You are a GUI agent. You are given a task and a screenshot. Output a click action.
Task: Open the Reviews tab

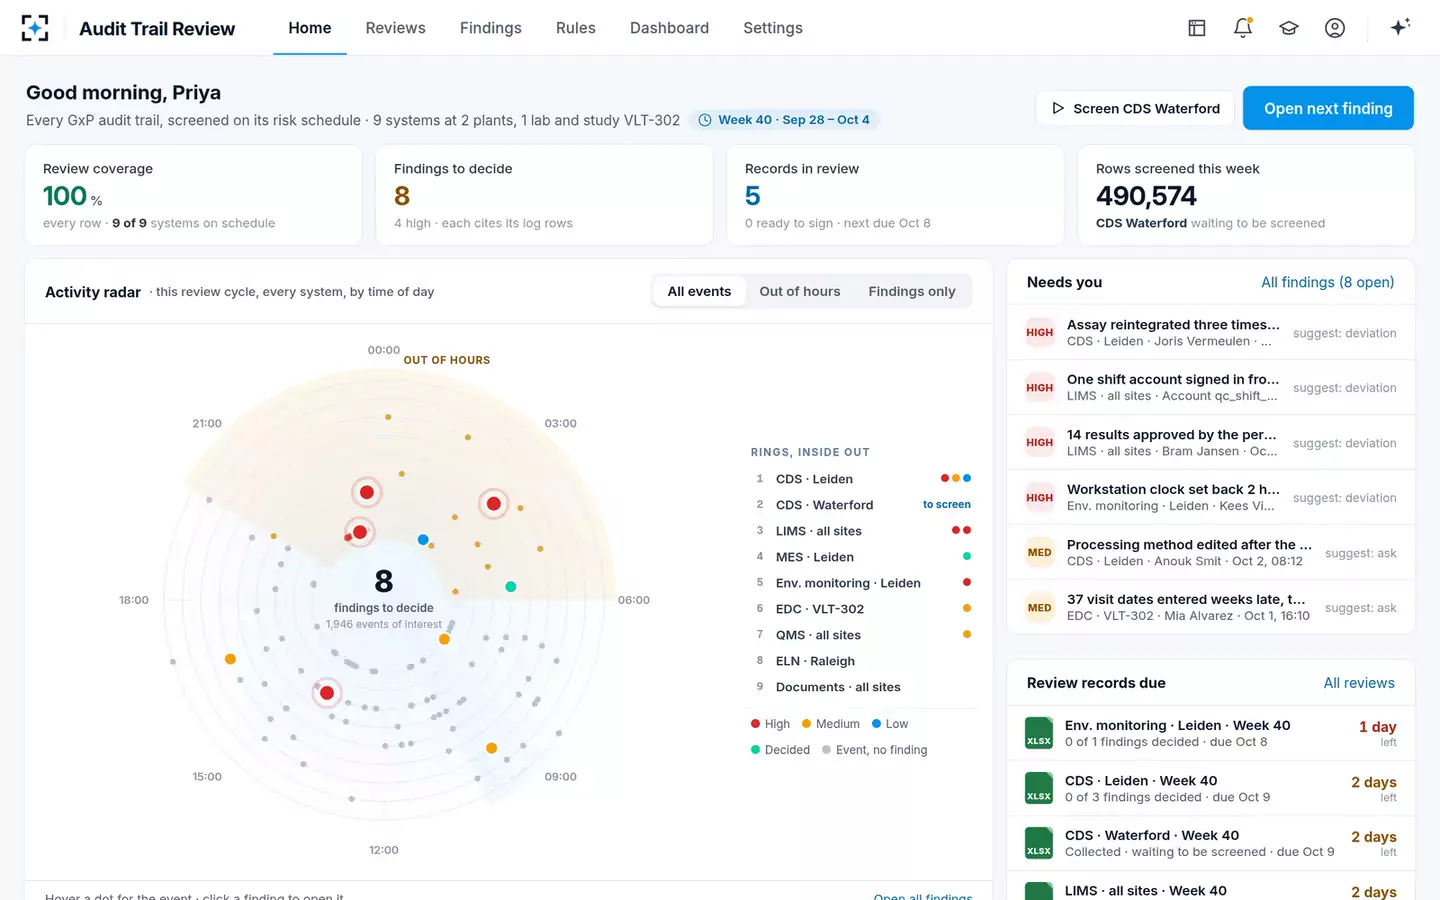(395, 28)
